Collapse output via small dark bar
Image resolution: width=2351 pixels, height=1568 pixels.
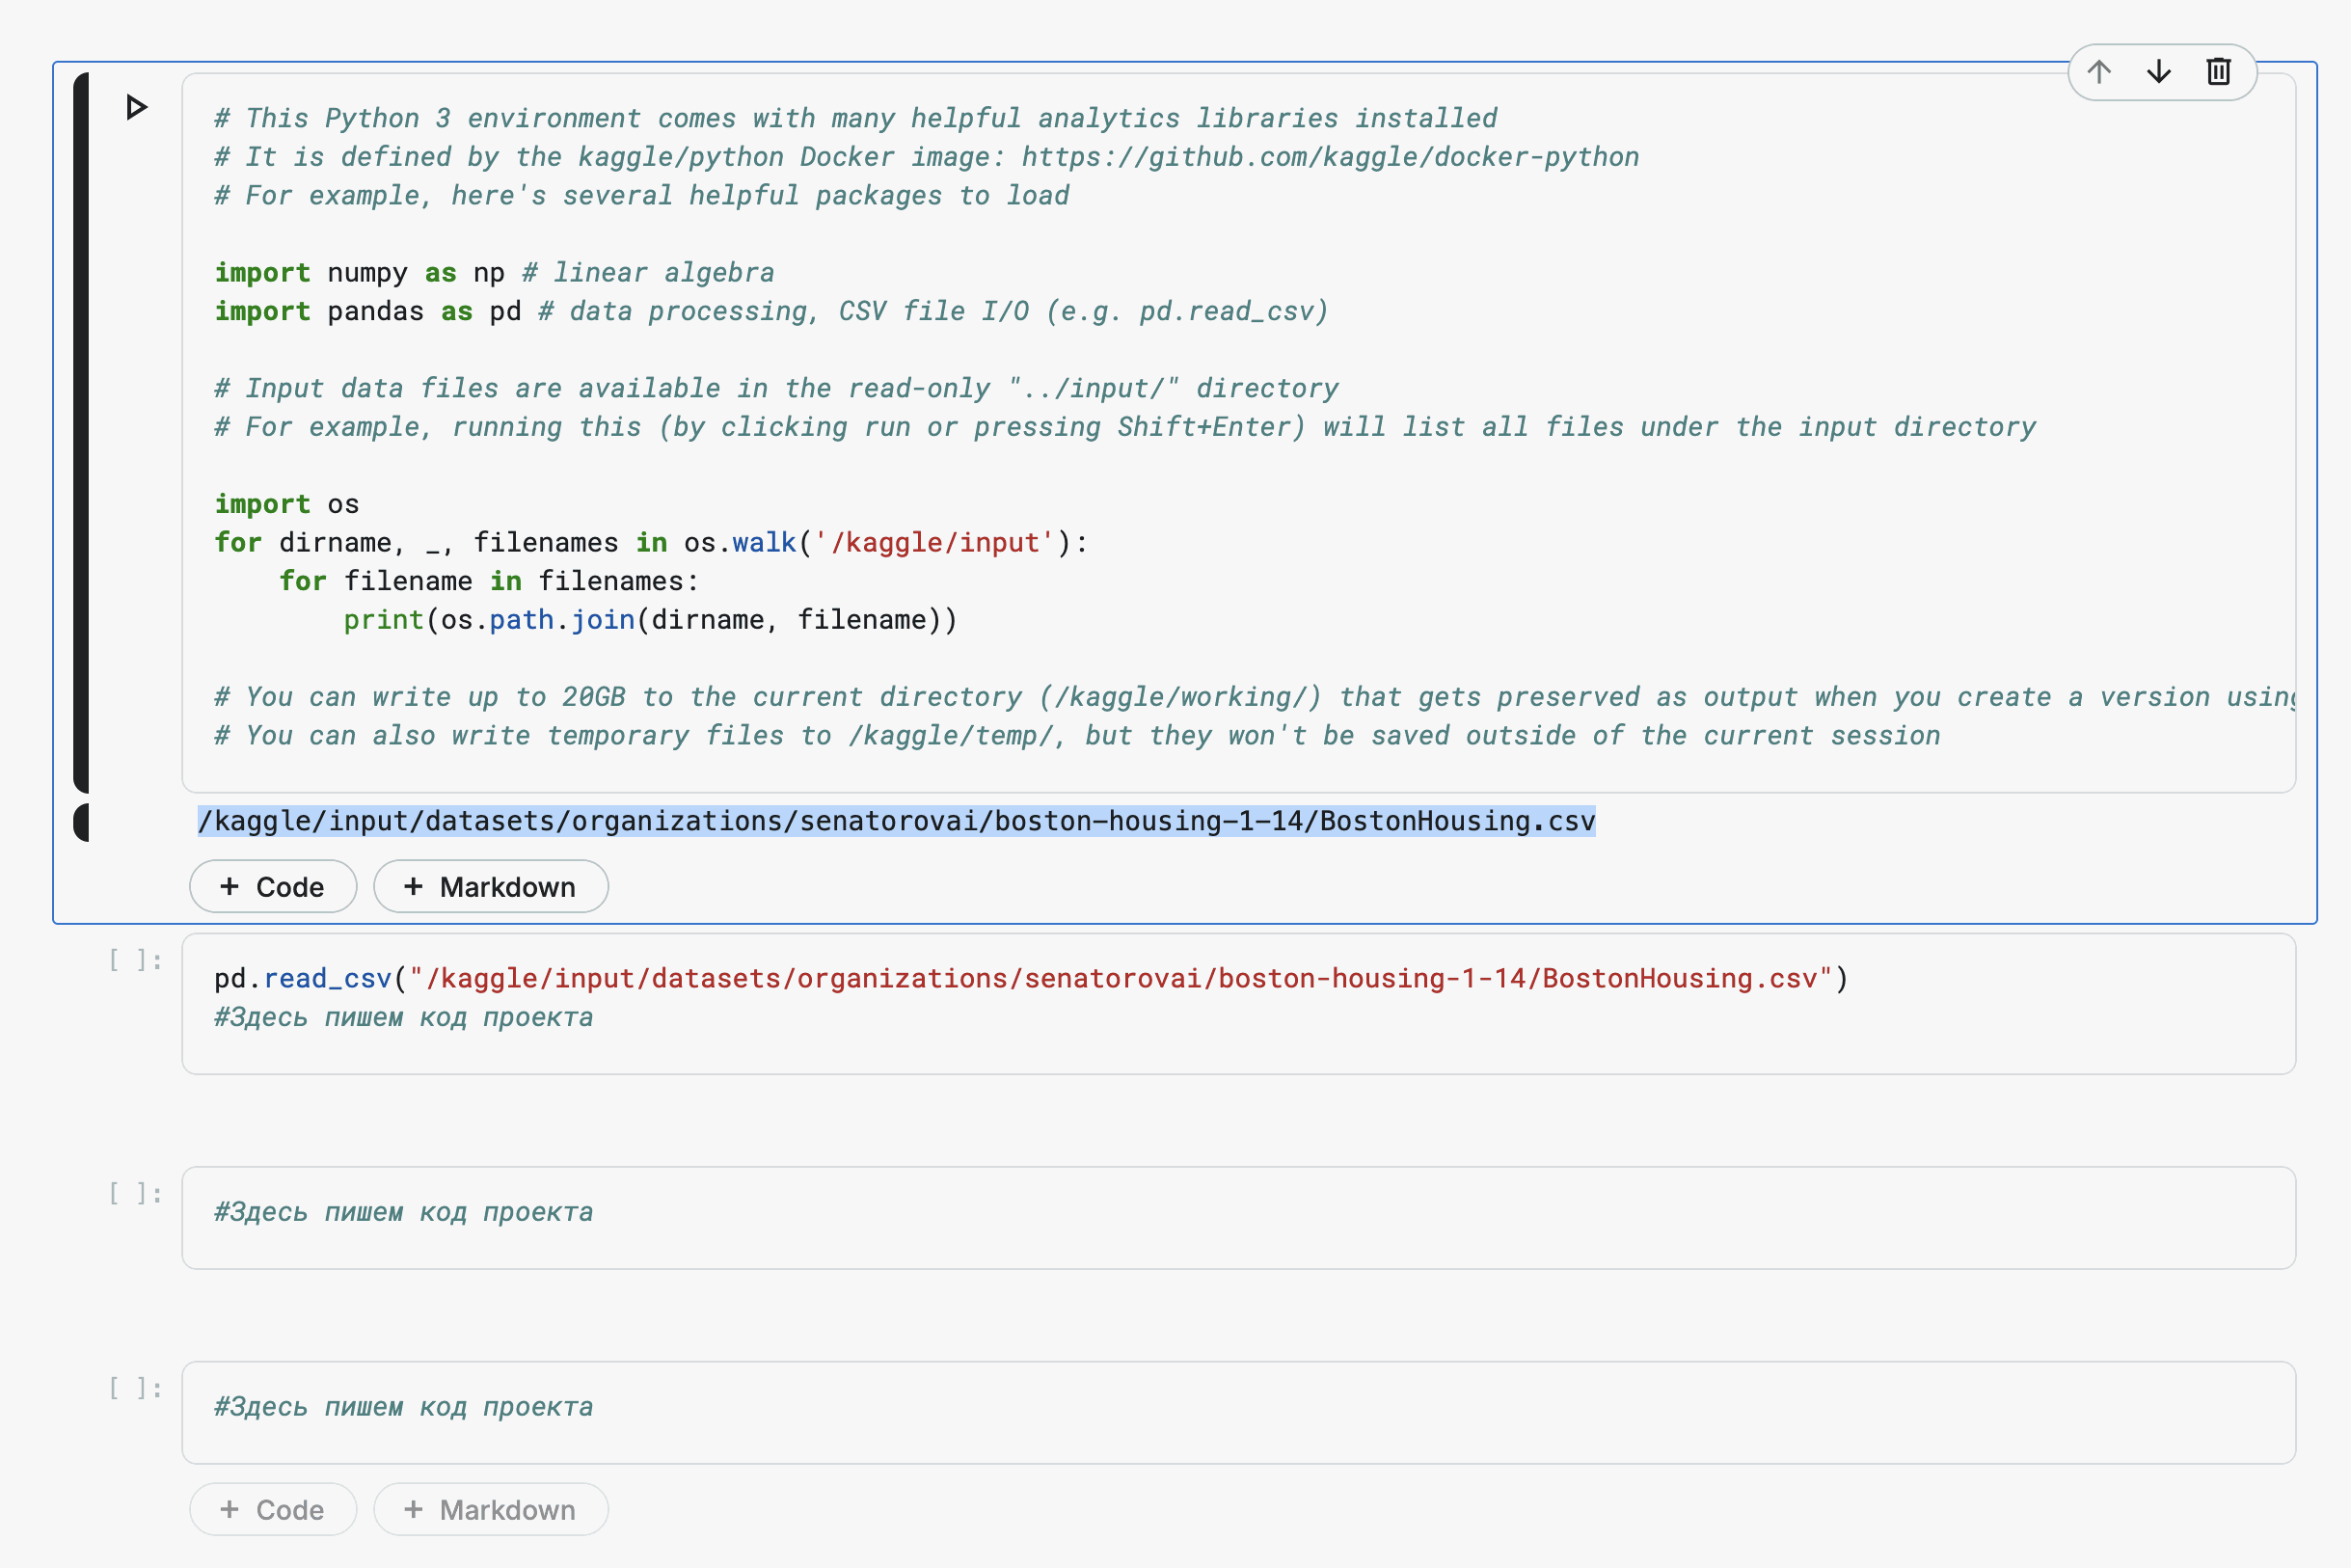(81, 822)
